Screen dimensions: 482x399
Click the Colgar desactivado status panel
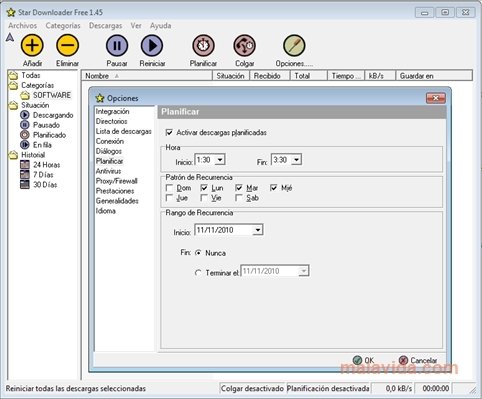(x=252, y=389)
